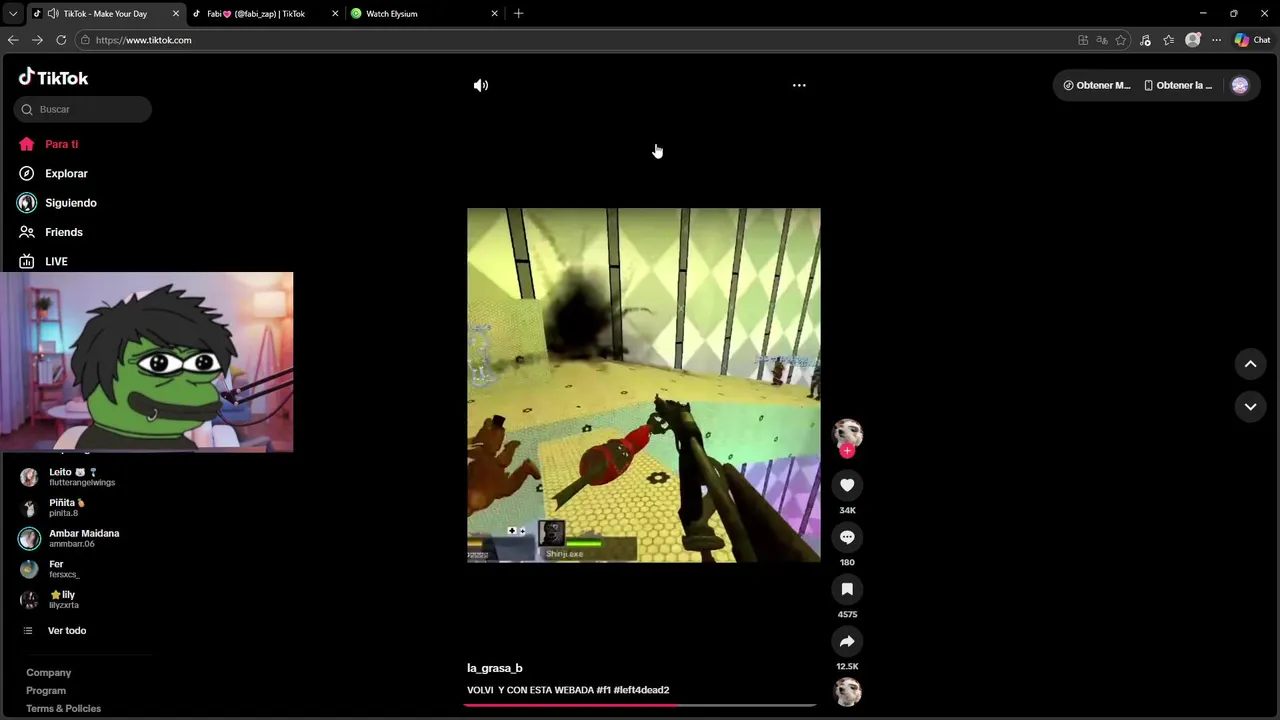The width and height of the screenshot is (1280, 720).
Task: Click the Obtener M... coins button
Action: click(1097, 85)
